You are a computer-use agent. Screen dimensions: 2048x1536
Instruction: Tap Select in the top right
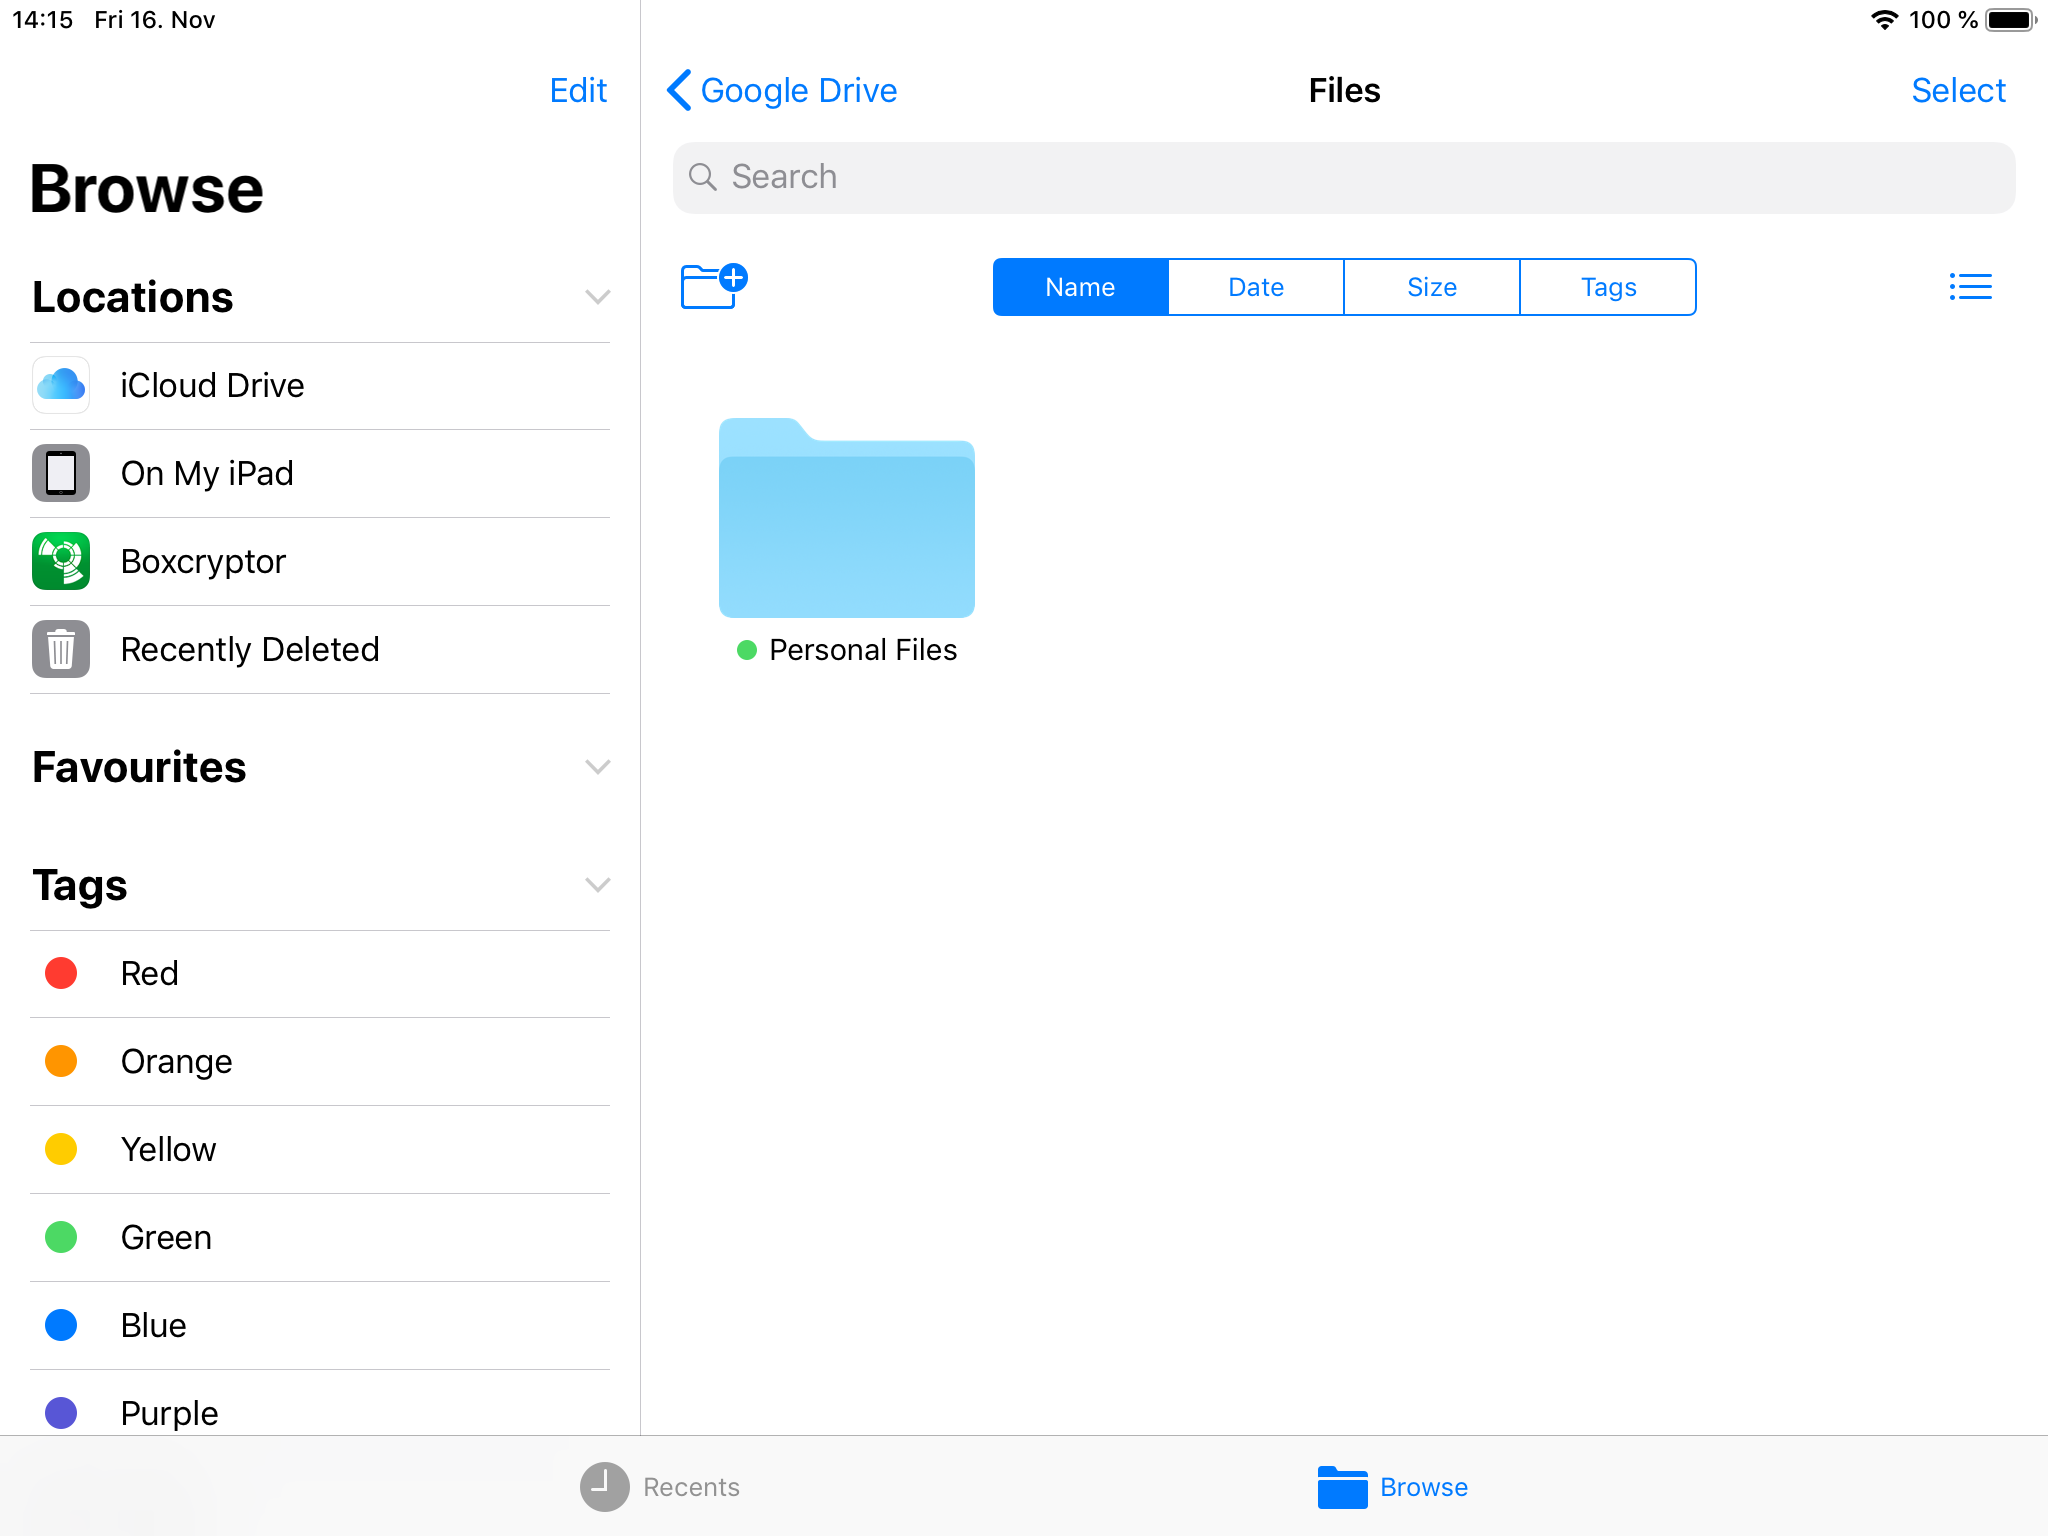click(1958, 91)
